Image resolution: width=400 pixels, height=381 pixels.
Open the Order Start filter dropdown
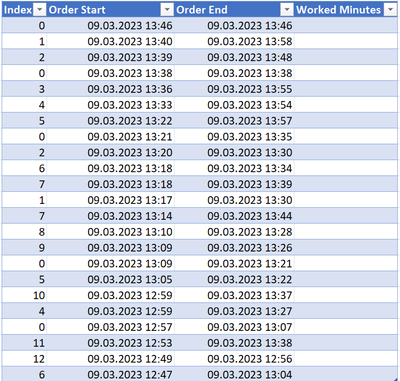167,10
